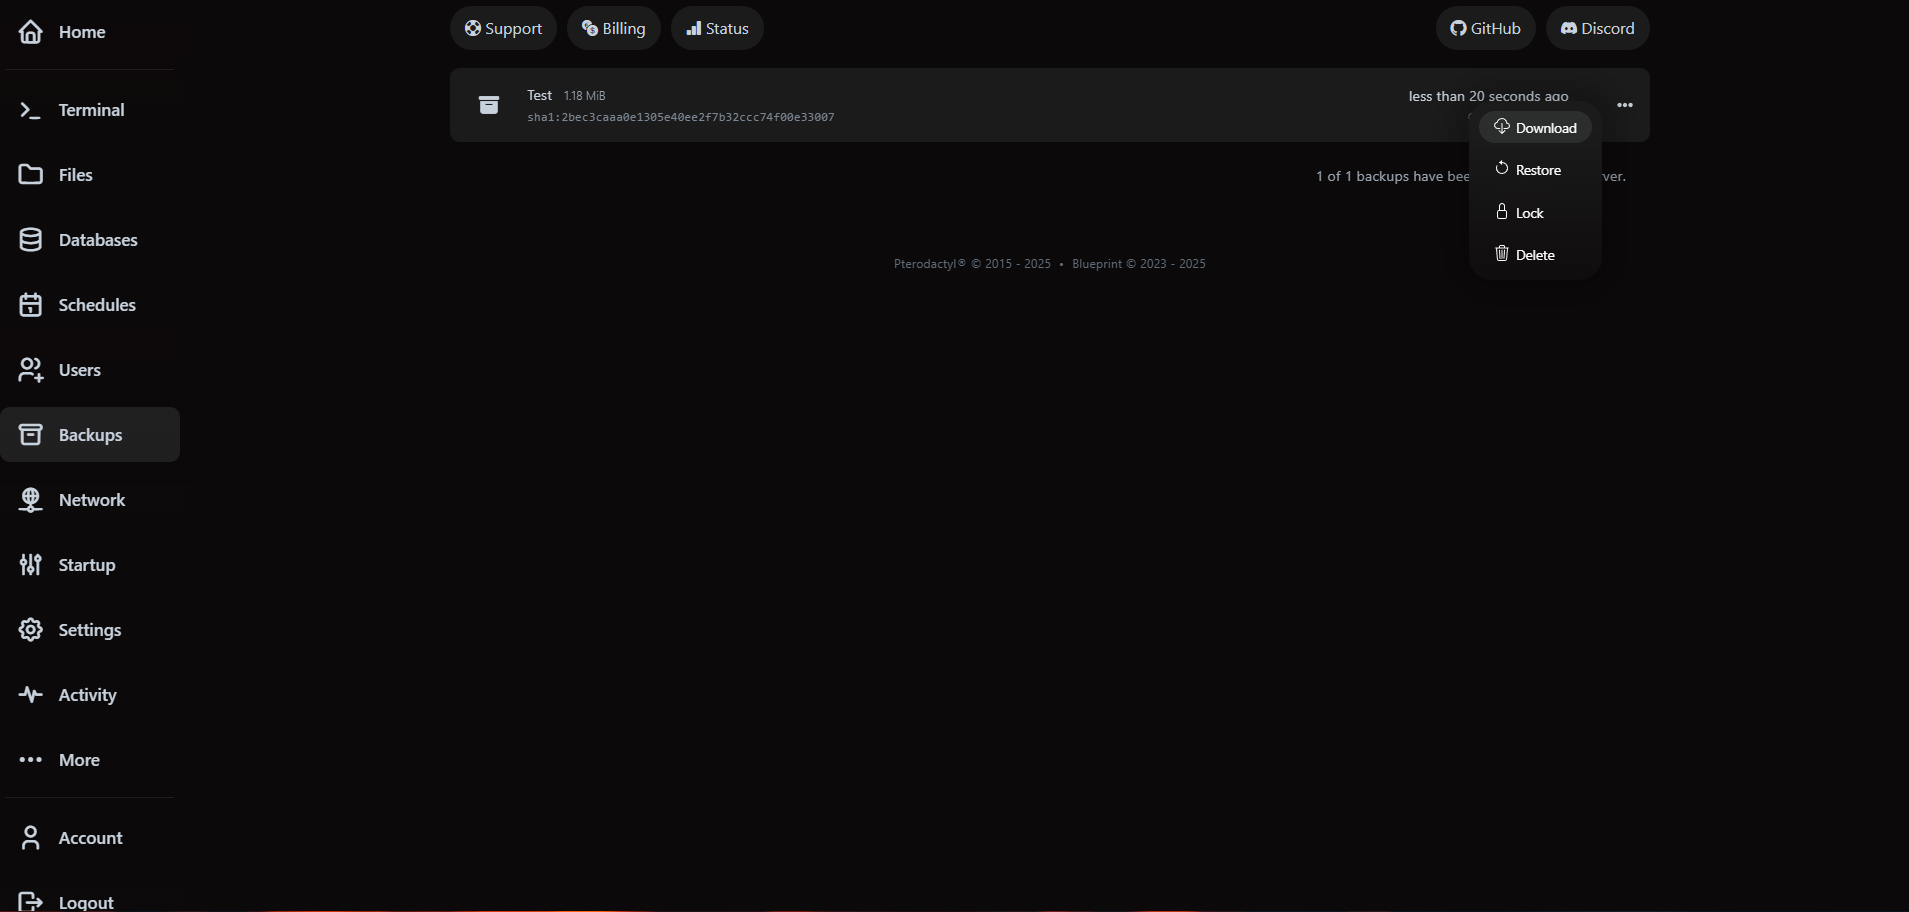Viewport: 1909px width, 912px height.
Task: Open the GitHub link
Action: coord(1486,28)
